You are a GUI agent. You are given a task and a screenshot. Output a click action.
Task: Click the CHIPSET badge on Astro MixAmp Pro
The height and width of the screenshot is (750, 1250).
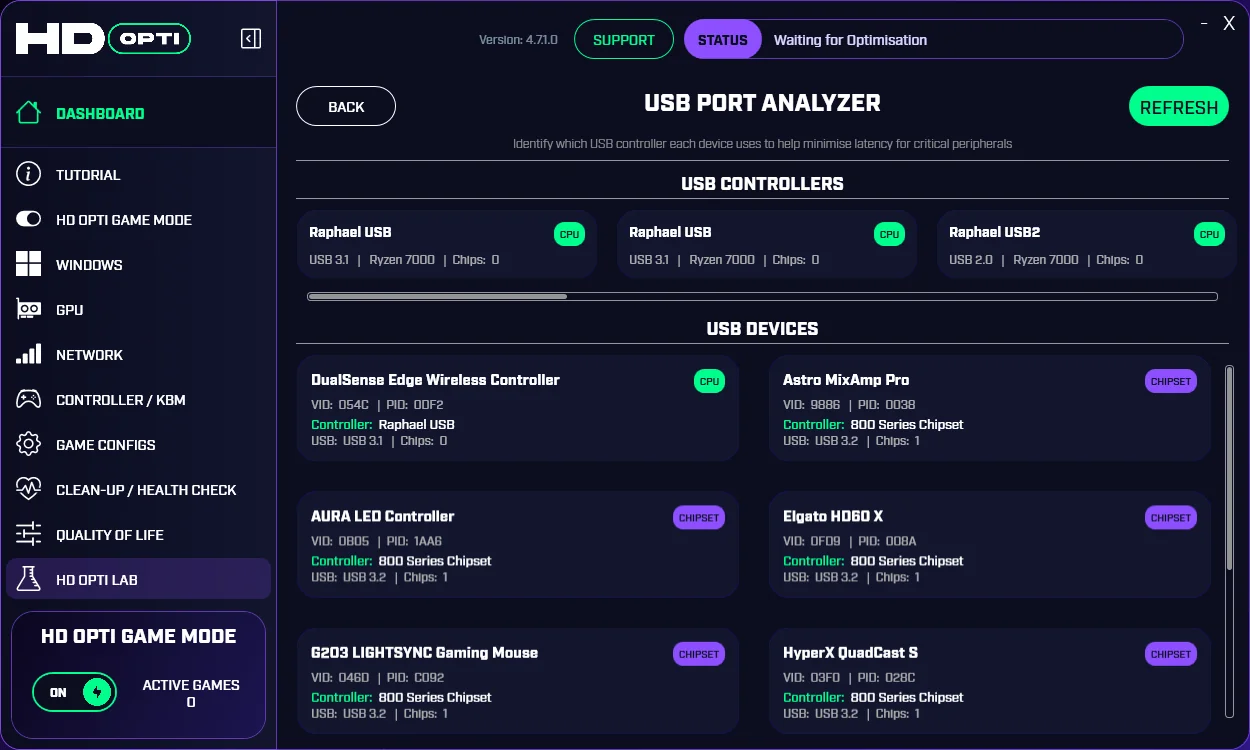tap(1170, 381)
